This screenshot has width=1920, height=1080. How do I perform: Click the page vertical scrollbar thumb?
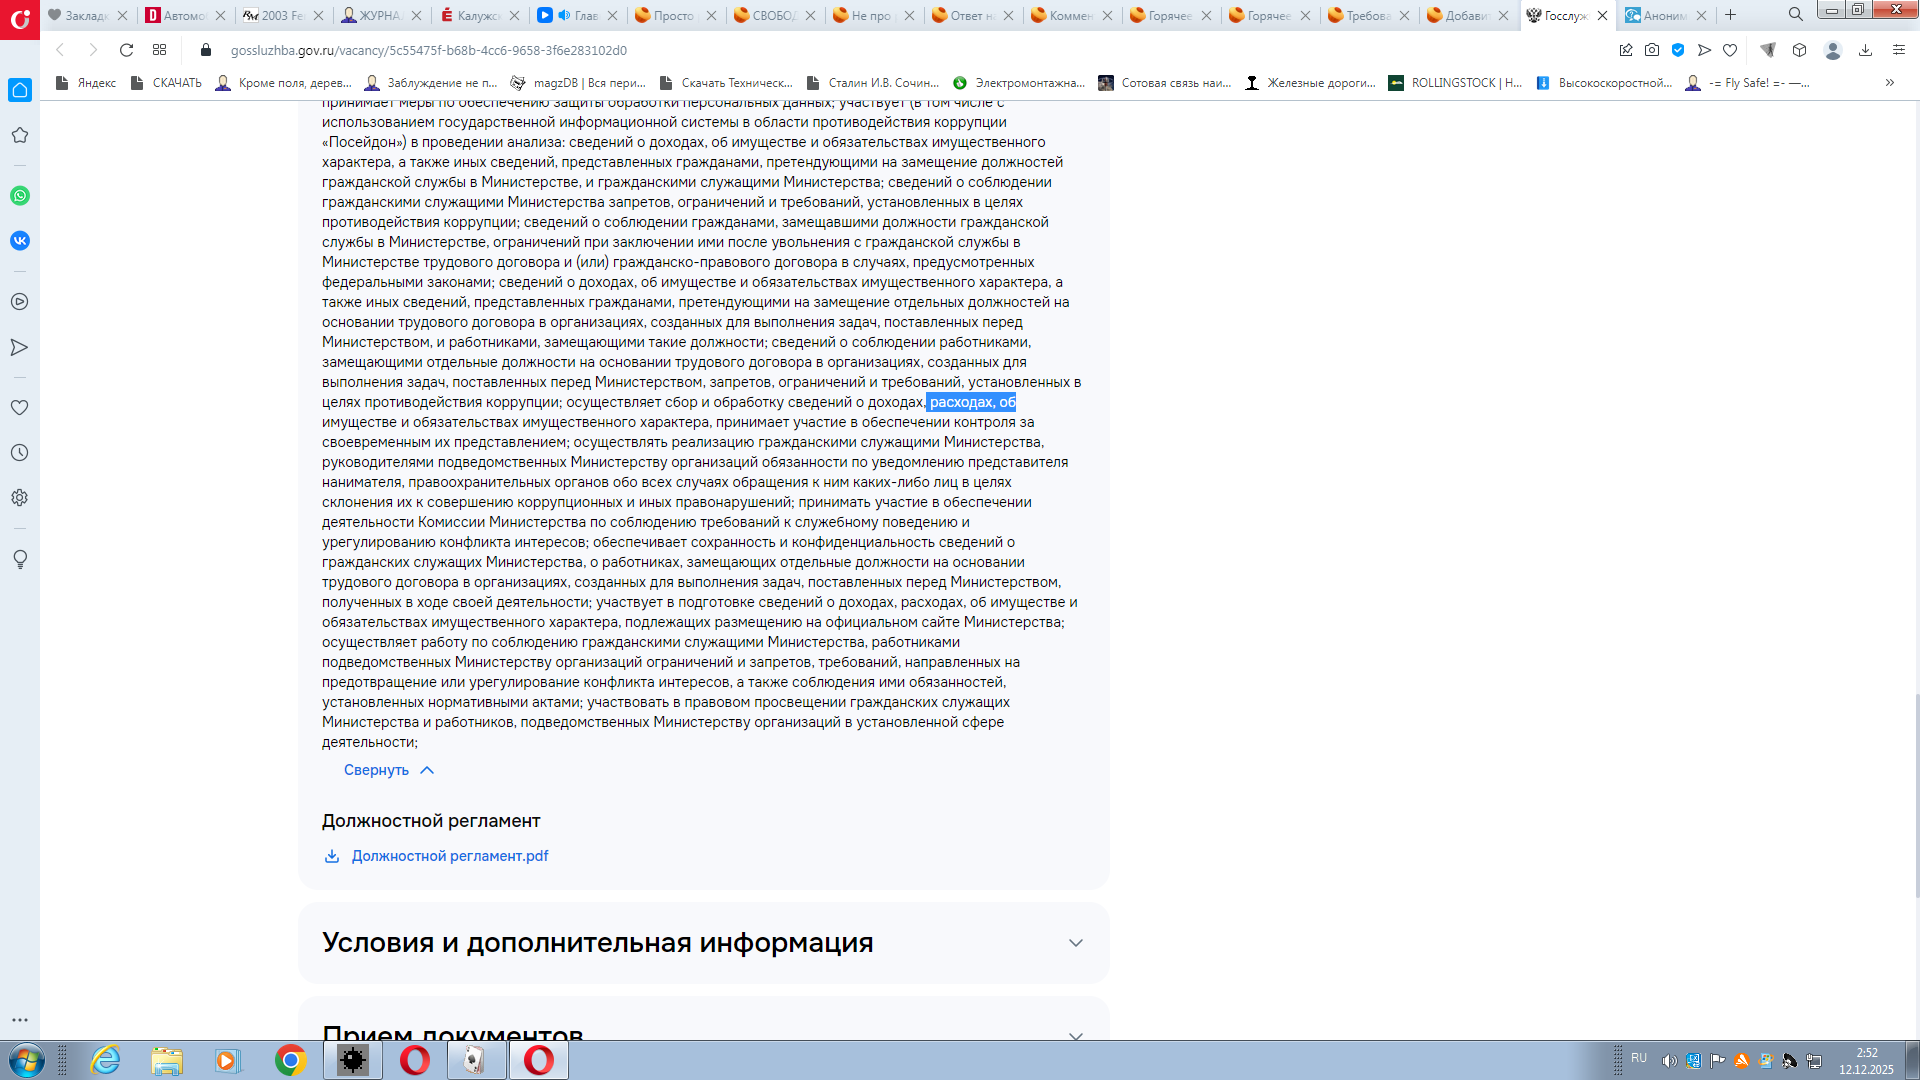click(x=1917, y=797)
